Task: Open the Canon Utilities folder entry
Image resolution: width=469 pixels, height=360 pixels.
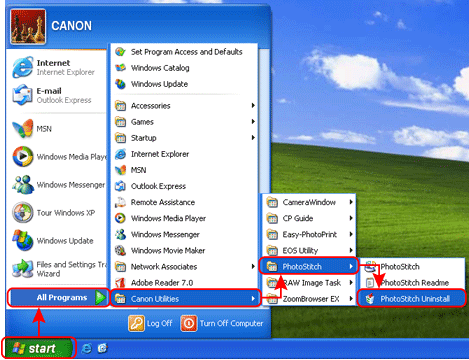Action: click(x=185, y=299)
